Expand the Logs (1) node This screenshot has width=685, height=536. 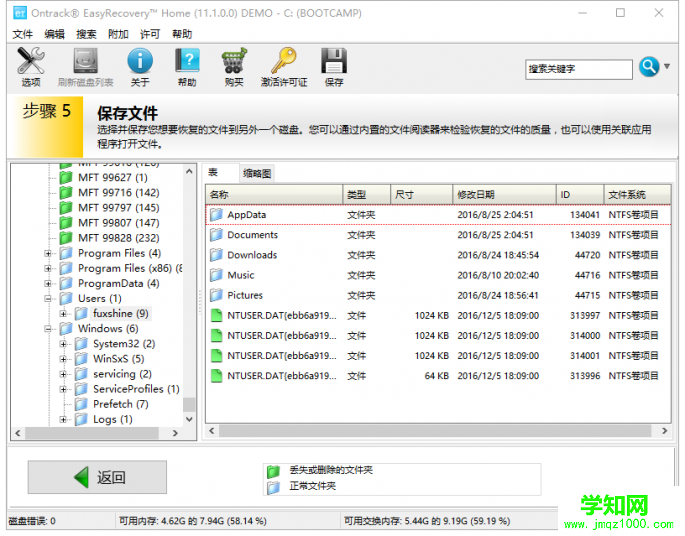[63, 419]
